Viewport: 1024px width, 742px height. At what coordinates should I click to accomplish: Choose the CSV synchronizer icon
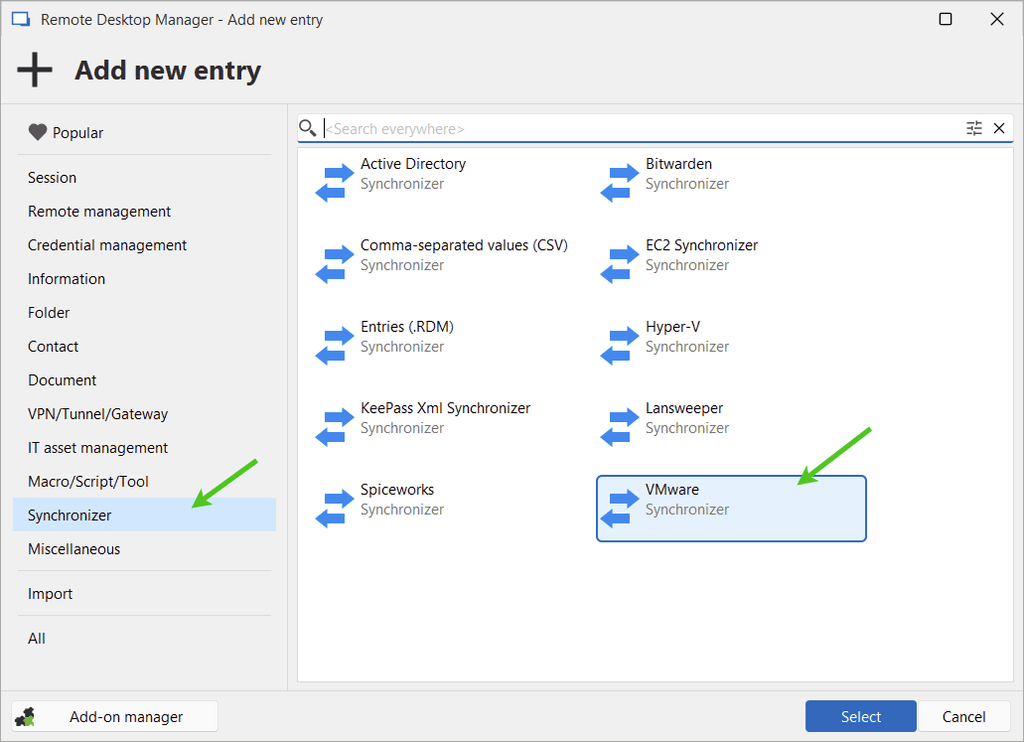pyautogui.click(x=335, y=263)
